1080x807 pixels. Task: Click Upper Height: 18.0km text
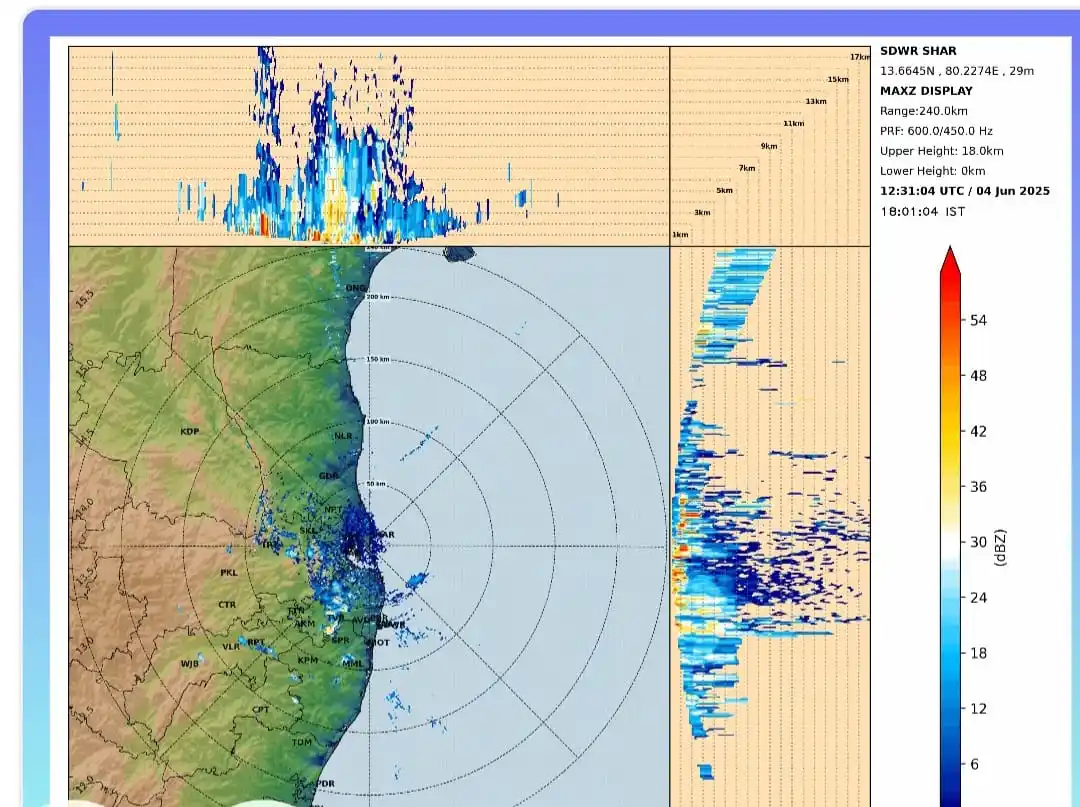[942, 151]
